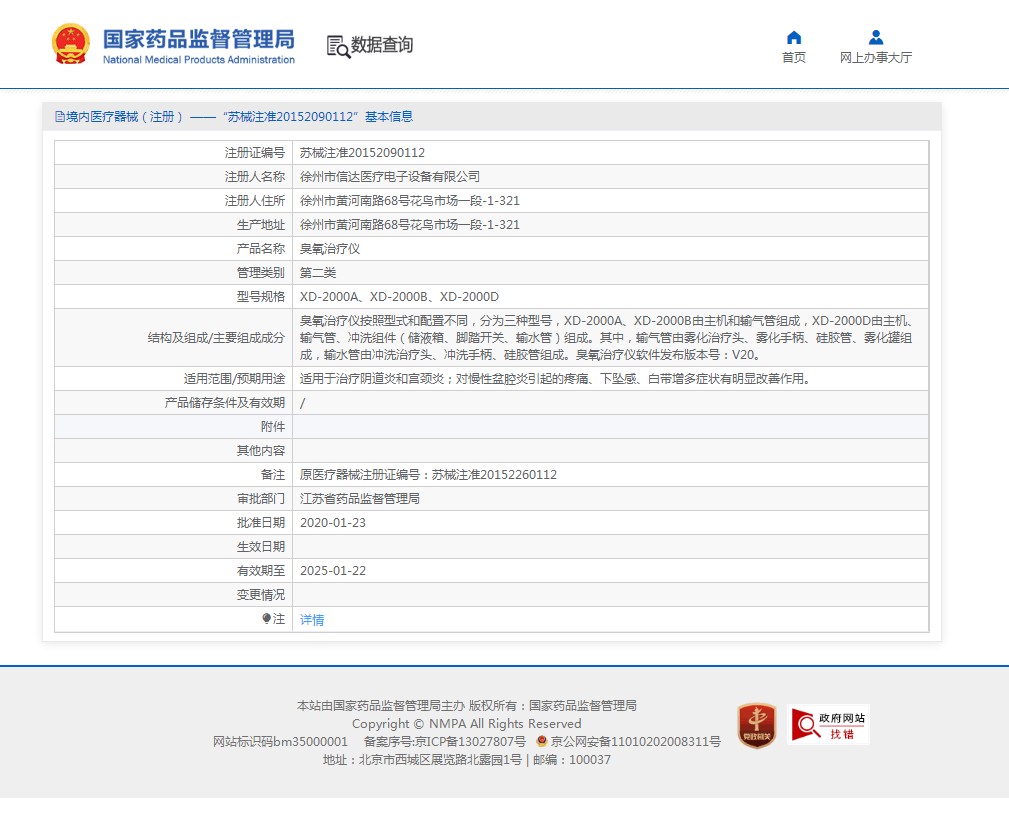Click the national emblem logo

pos(70,45)
